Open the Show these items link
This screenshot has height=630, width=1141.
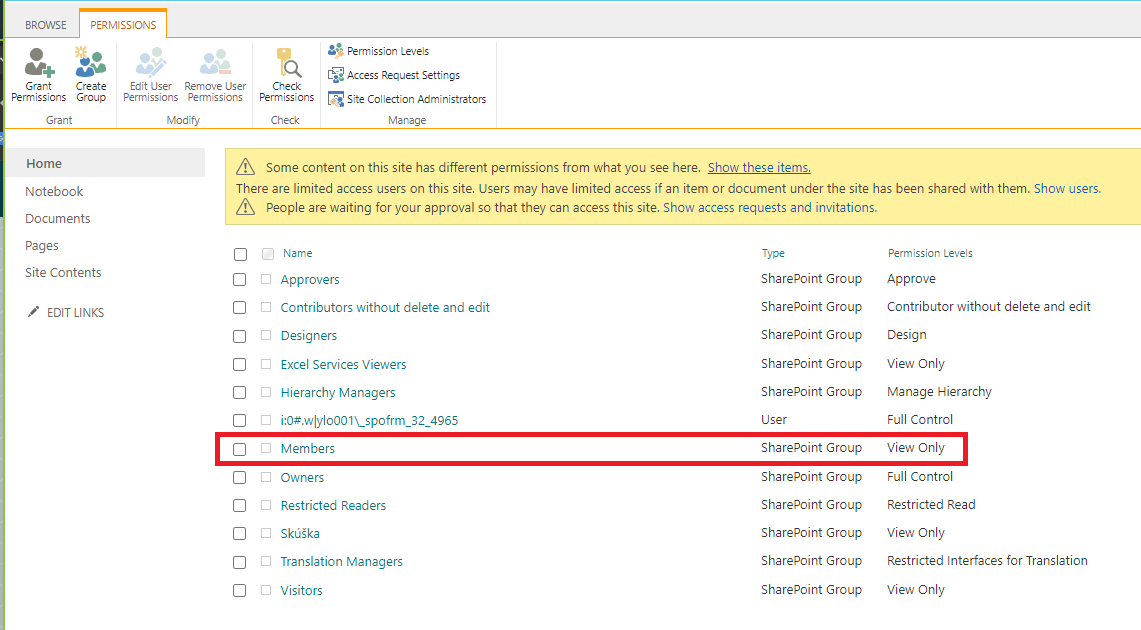point(758,167)
